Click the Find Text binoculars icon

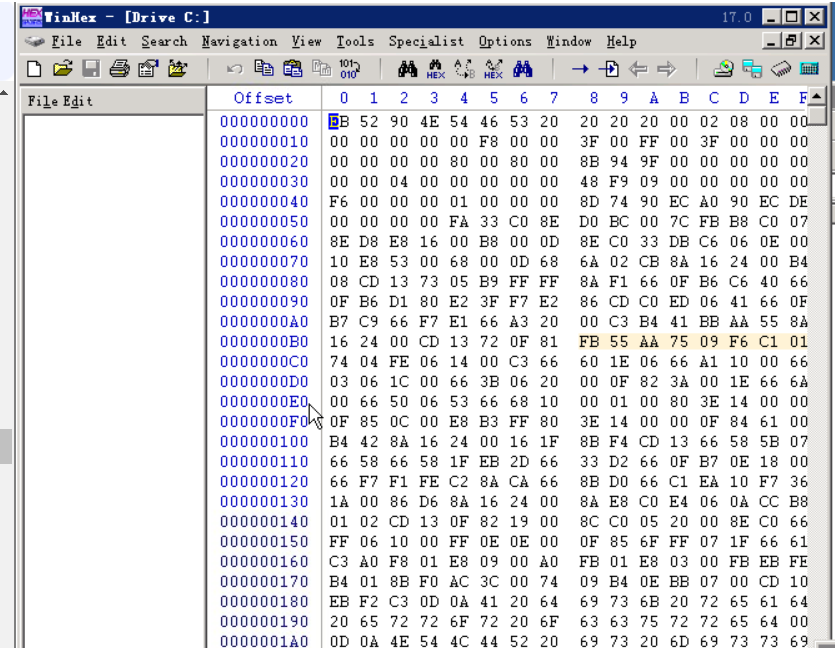tap(407, 69)
